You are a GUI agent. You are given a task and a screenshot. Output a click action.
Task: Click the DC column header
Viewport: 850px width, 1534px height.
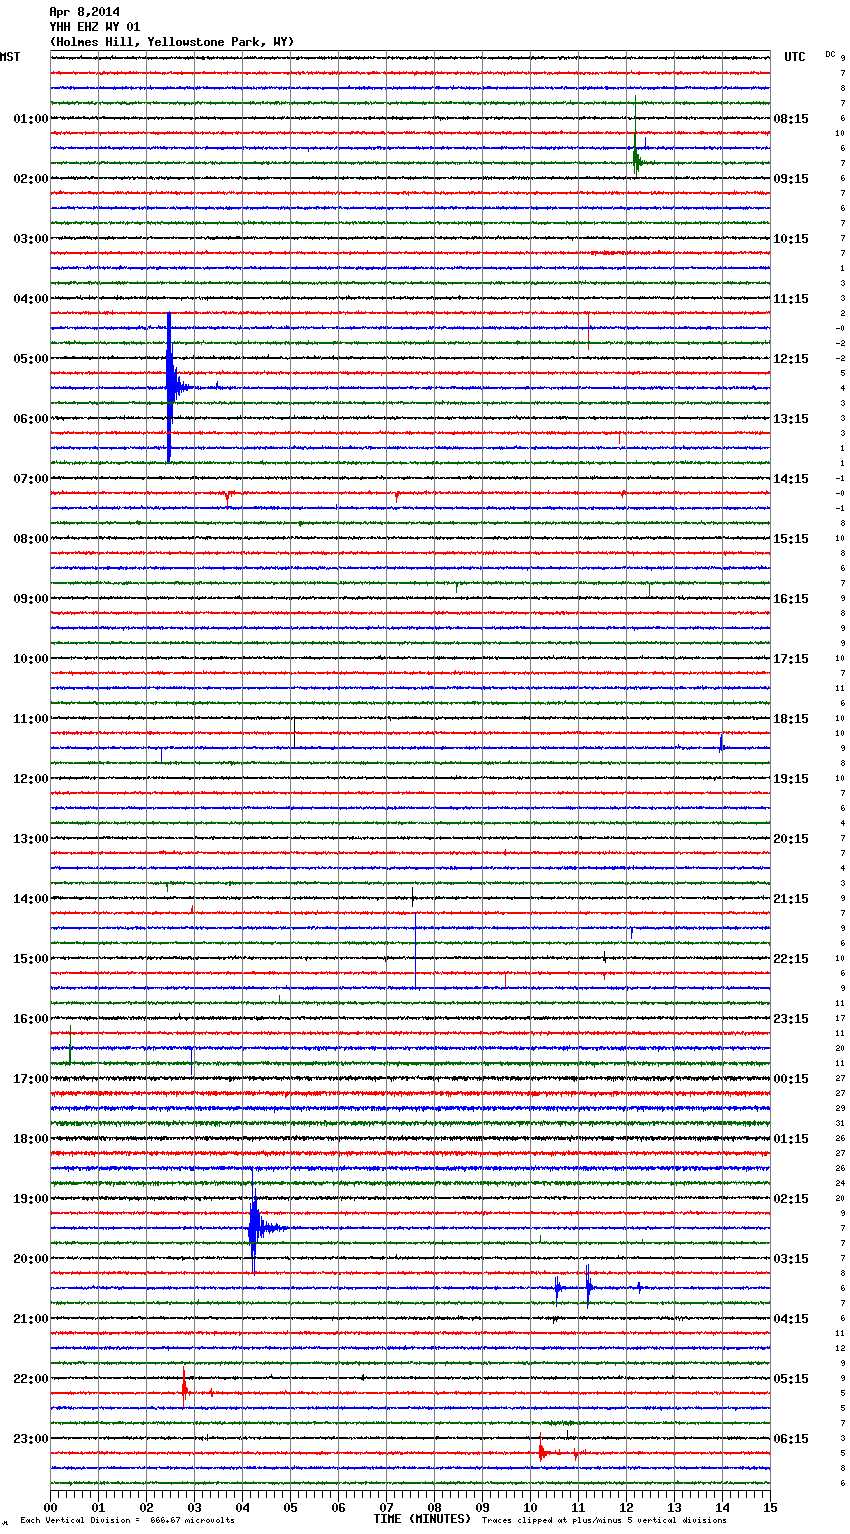click(x=830, y=54)
